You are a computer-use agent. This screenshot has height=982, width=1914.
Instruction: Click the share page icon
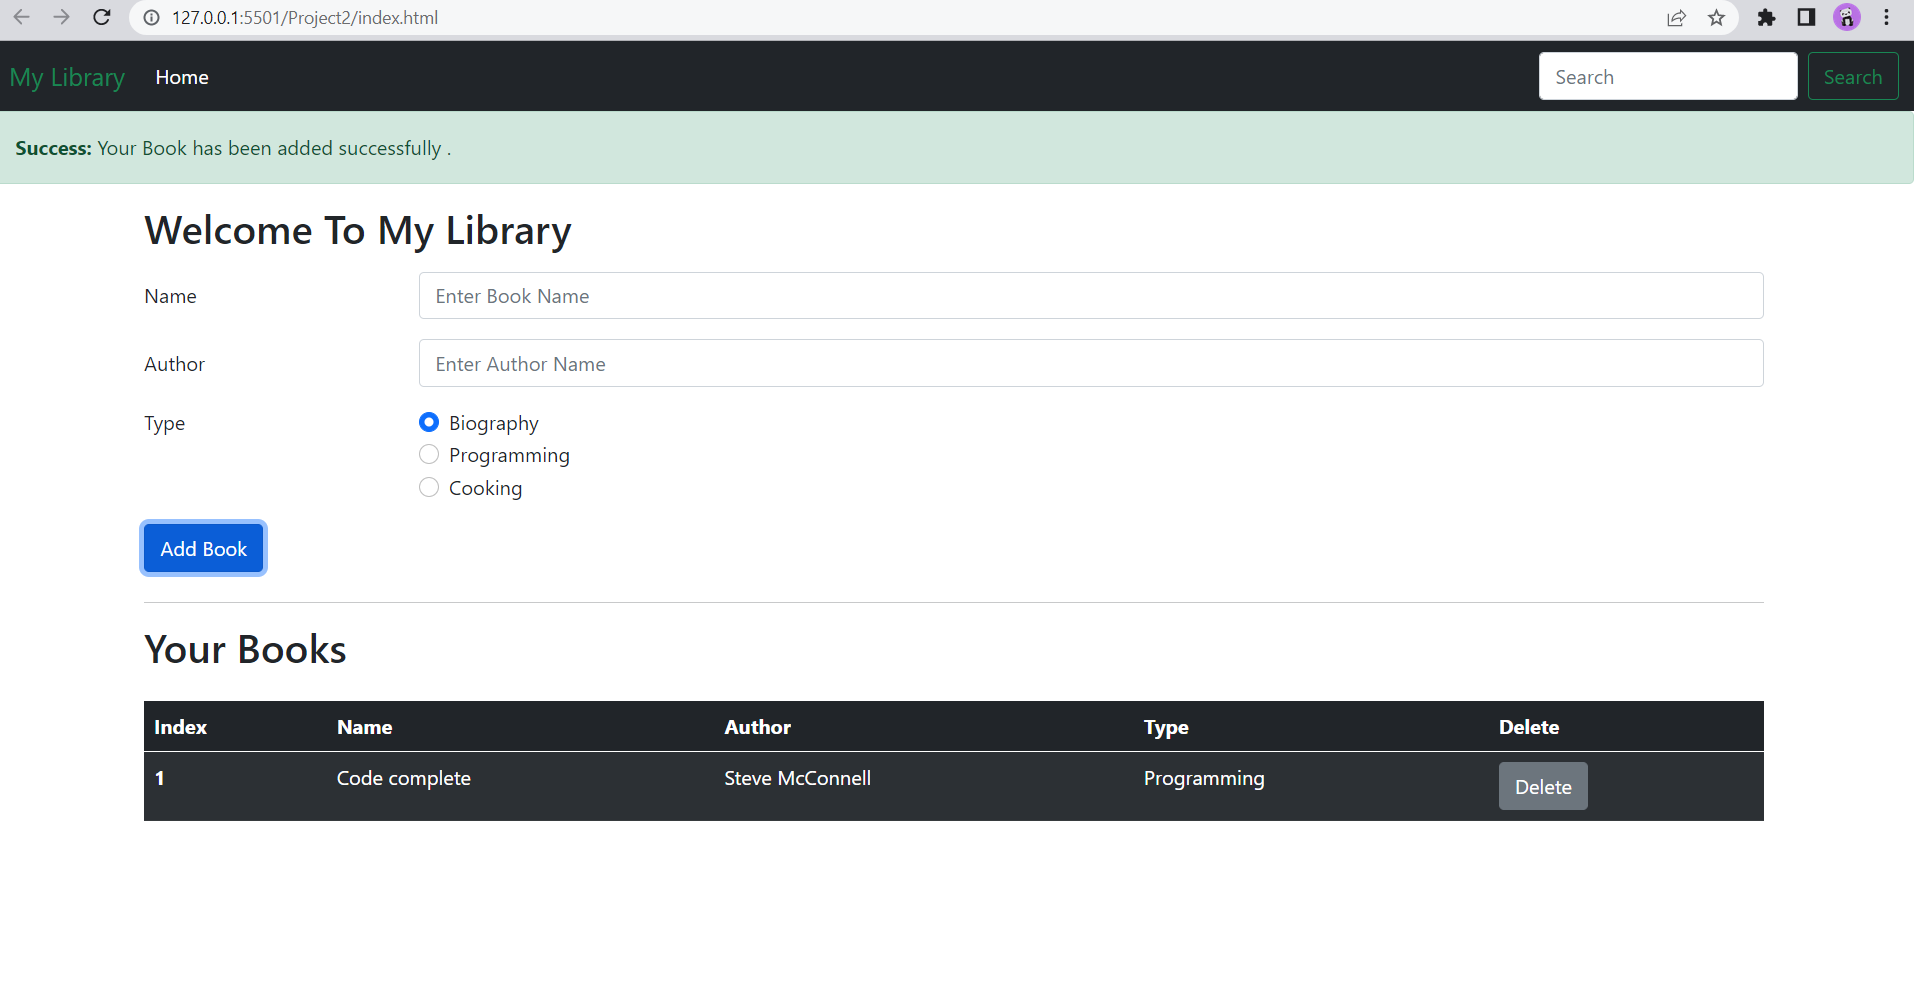click(x=1676, y=17)
